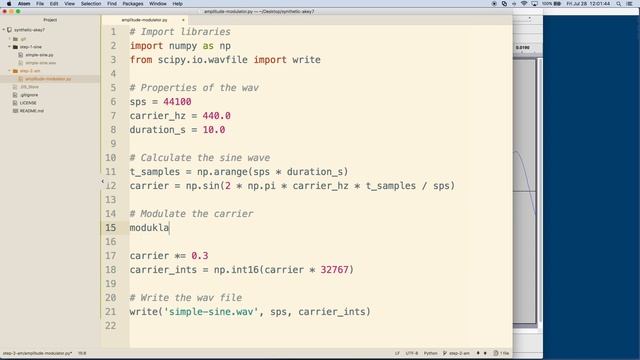Collapse the synthetic-asey7 project root
Image resolution: width=640 pixels, height=360 pixels.
tap(4, 30)
